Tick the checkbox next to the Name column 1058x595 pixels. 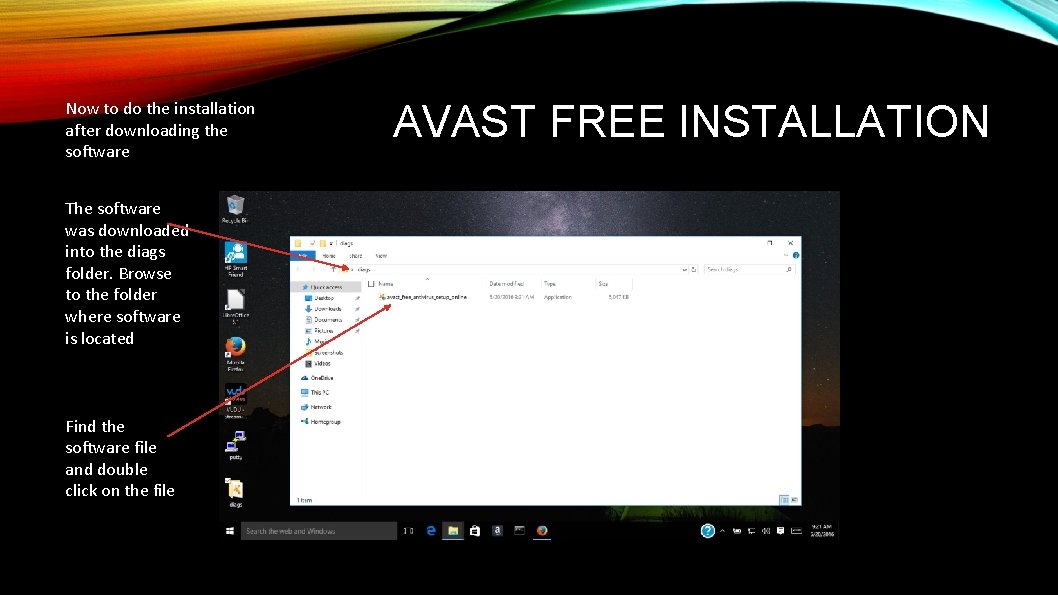tap(371, 283)
